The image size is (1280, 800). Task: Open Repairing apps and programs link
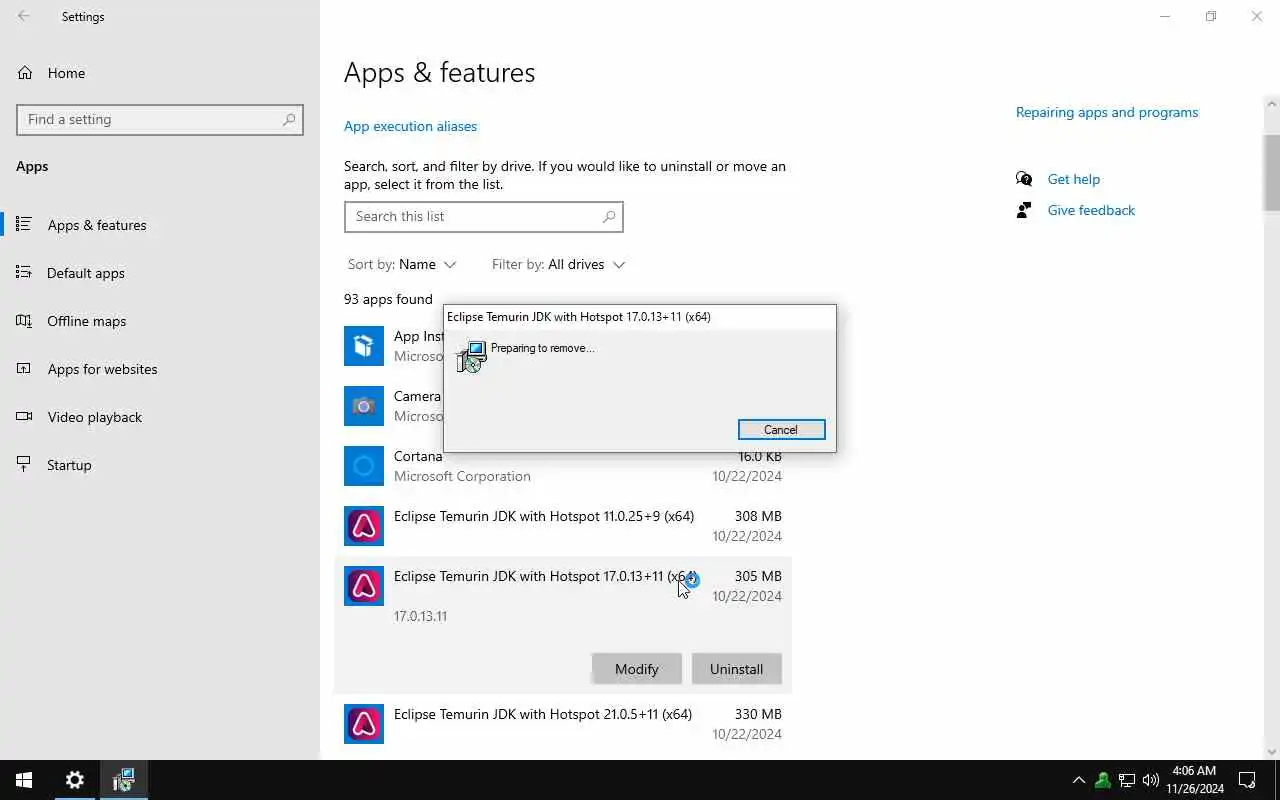point(1107,112)
